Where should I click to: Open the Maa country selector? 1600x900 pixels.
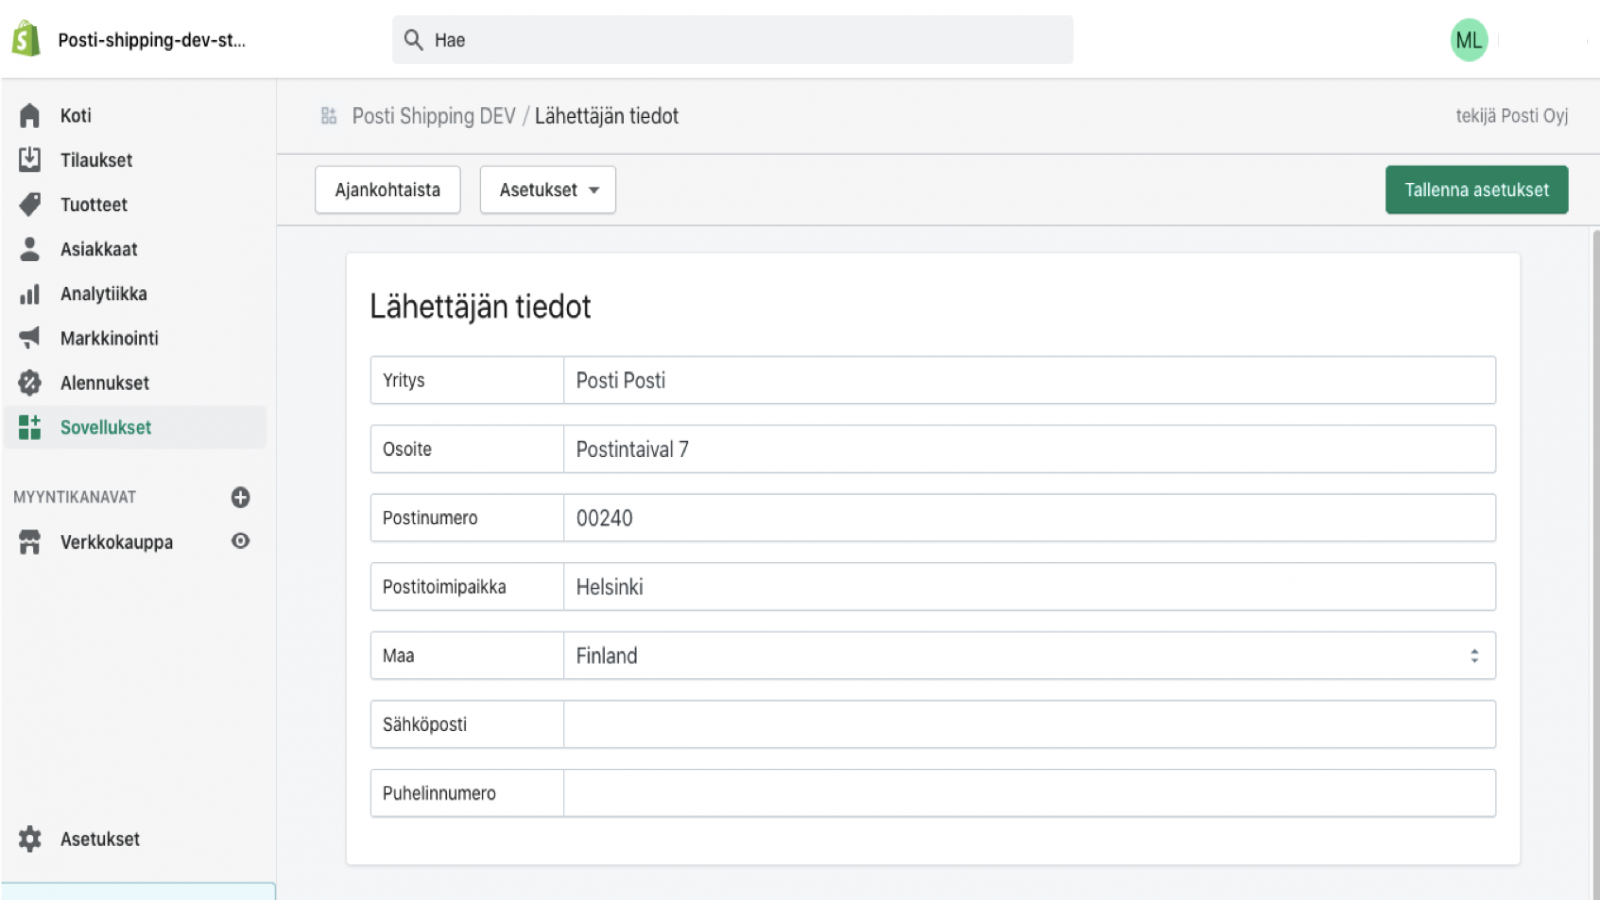(1029, 656)
